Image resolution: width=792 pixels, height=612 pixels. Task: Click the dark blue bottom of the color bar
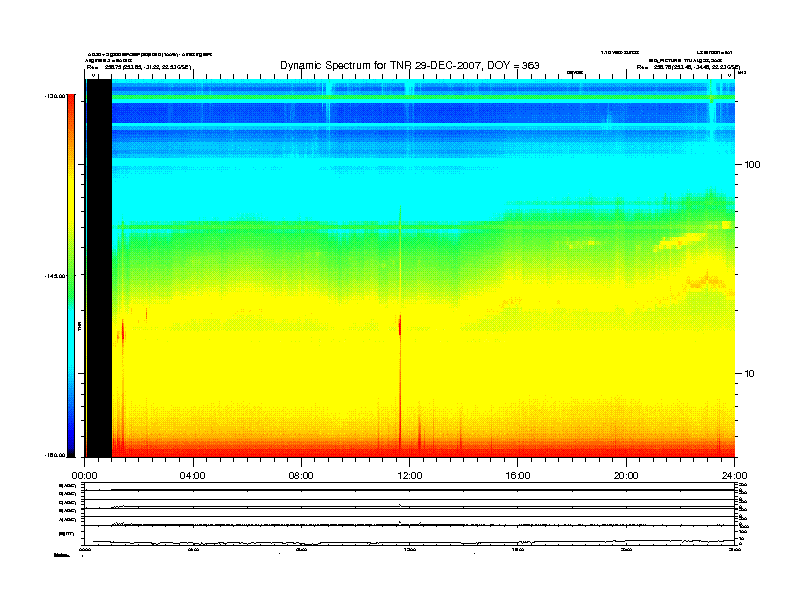click(x=71, y=442)
